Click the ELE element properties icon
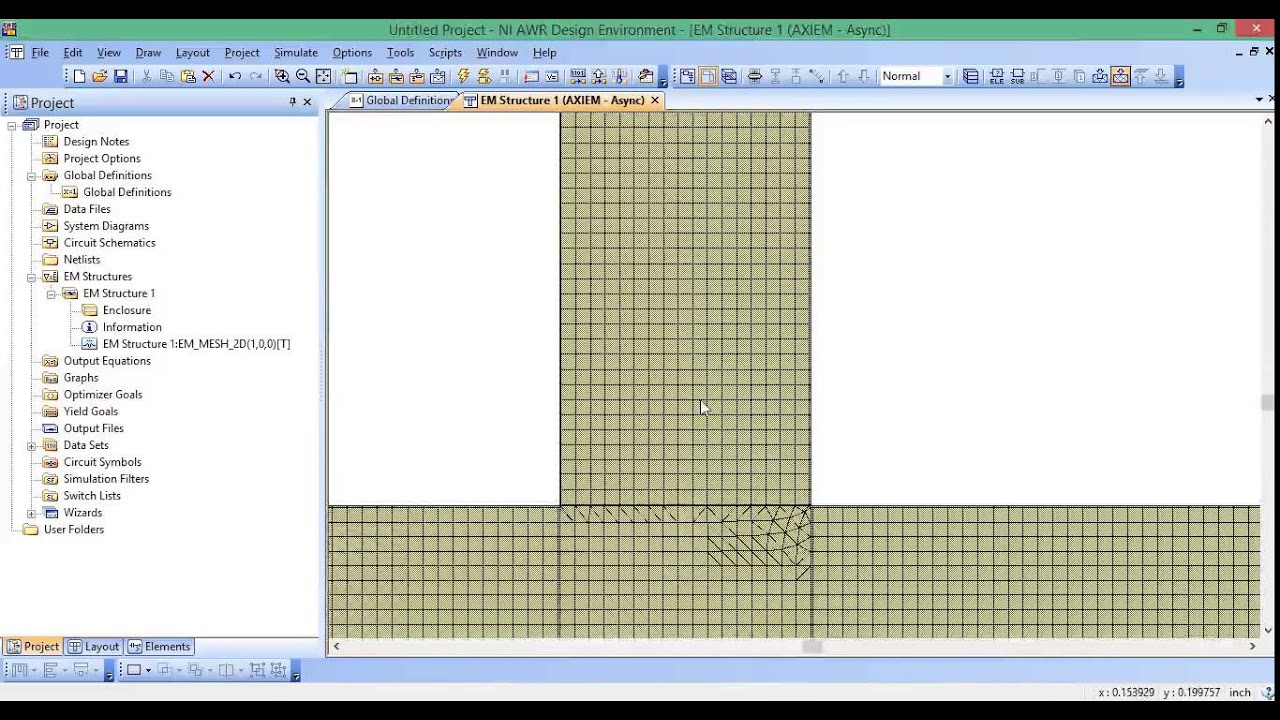This screenshot has width=1280, height=720. (997, 76)
